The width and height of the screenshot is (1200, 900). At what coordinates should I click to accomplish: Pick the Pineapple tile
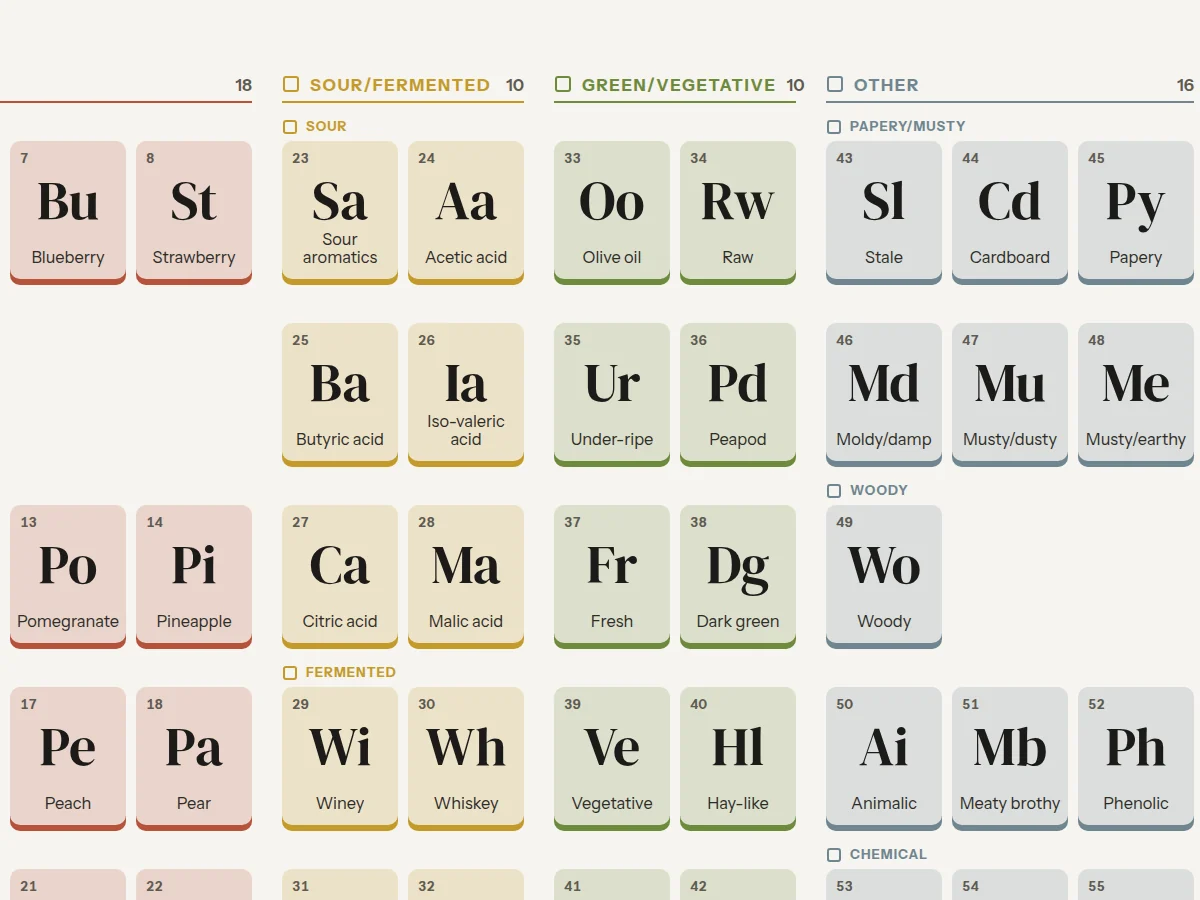pyautogui.click(x=194, y=577)
